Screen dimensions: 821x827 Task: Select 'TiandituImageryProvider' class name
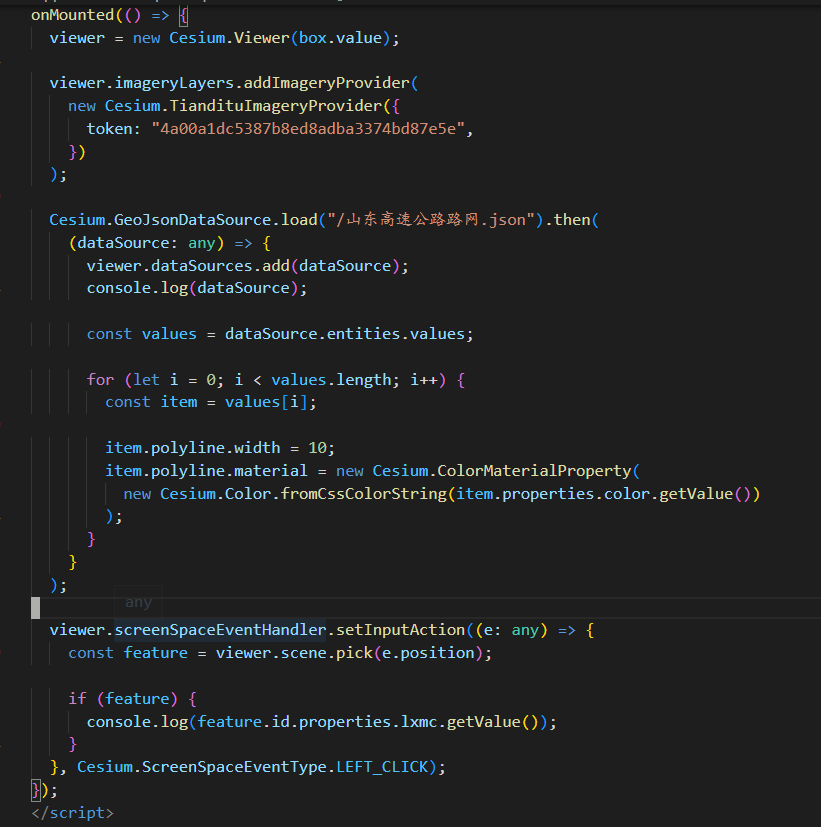[276, 106]
